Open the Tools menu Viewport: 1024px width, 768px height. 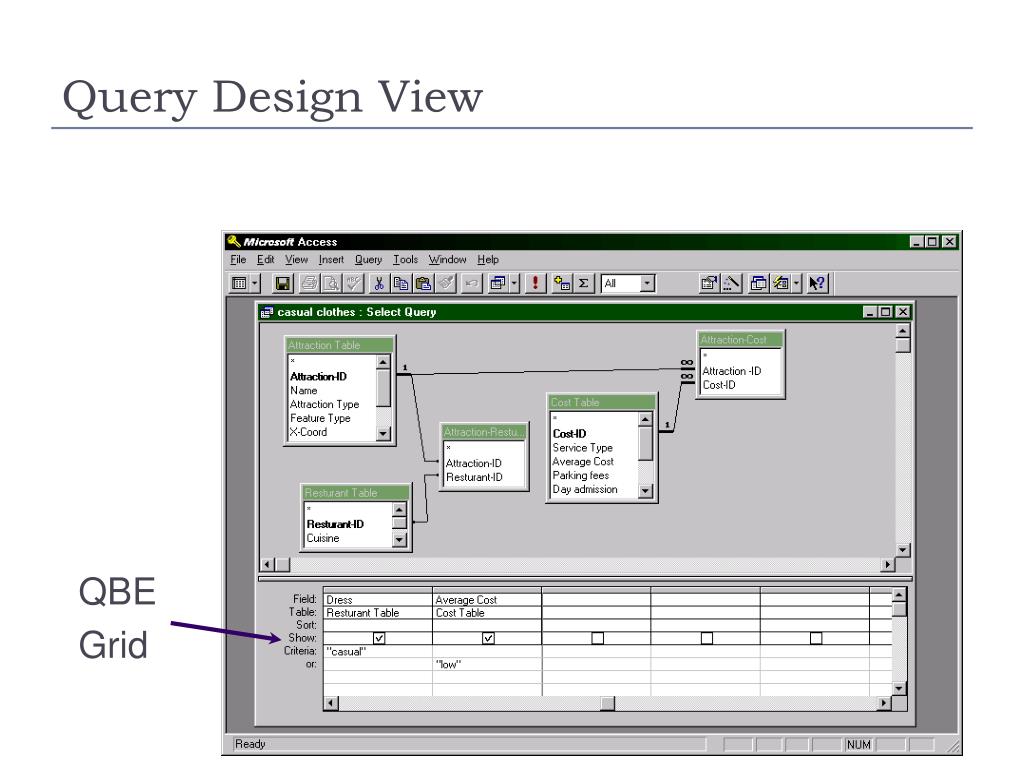tap(406, 259)
